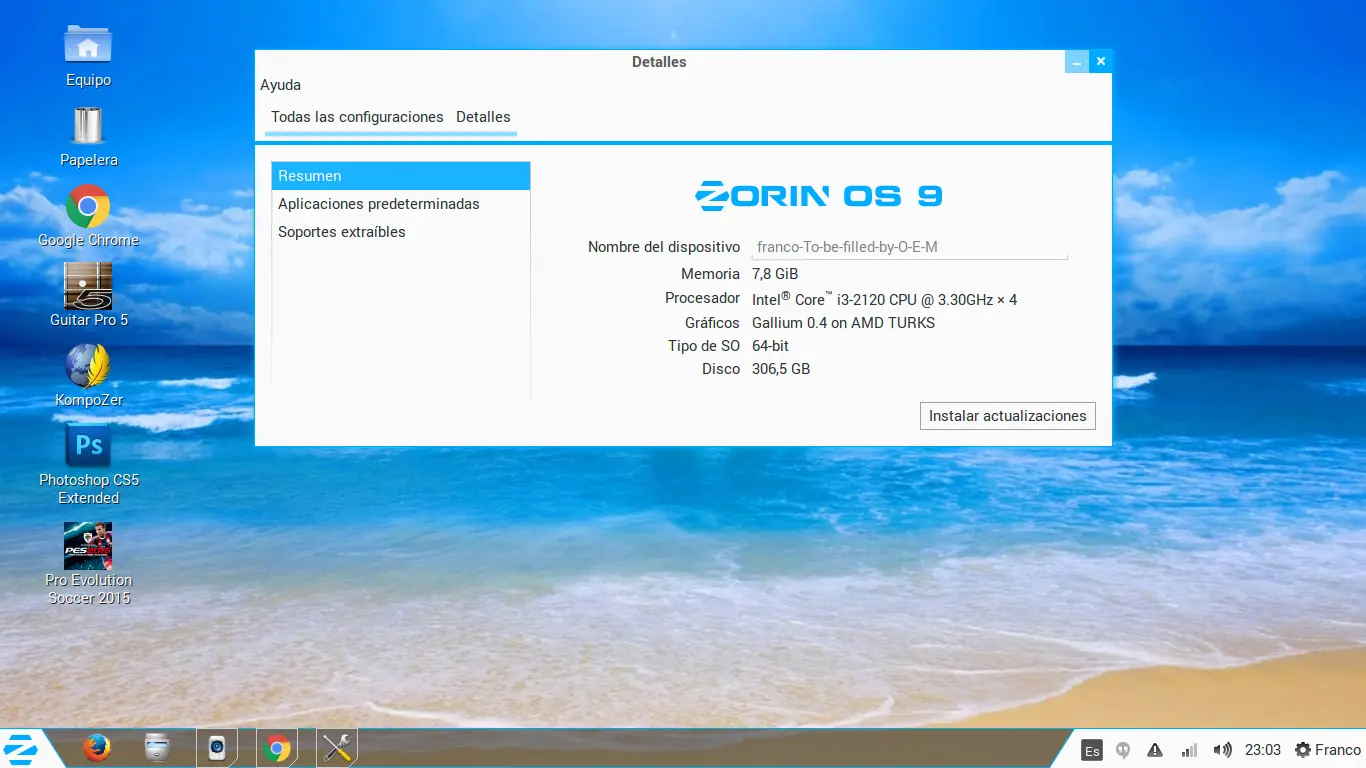Open the Es keyboard layout indicator
The width and height of the screenshot is (1366, 768).
tap(1093, 750)
